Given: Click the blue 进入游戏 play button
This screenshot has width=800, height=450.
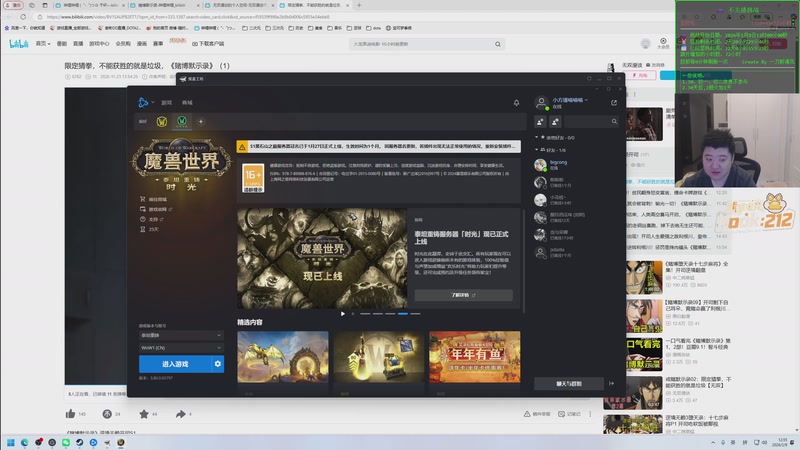Looking at the screenshot, I should (175, 364).
